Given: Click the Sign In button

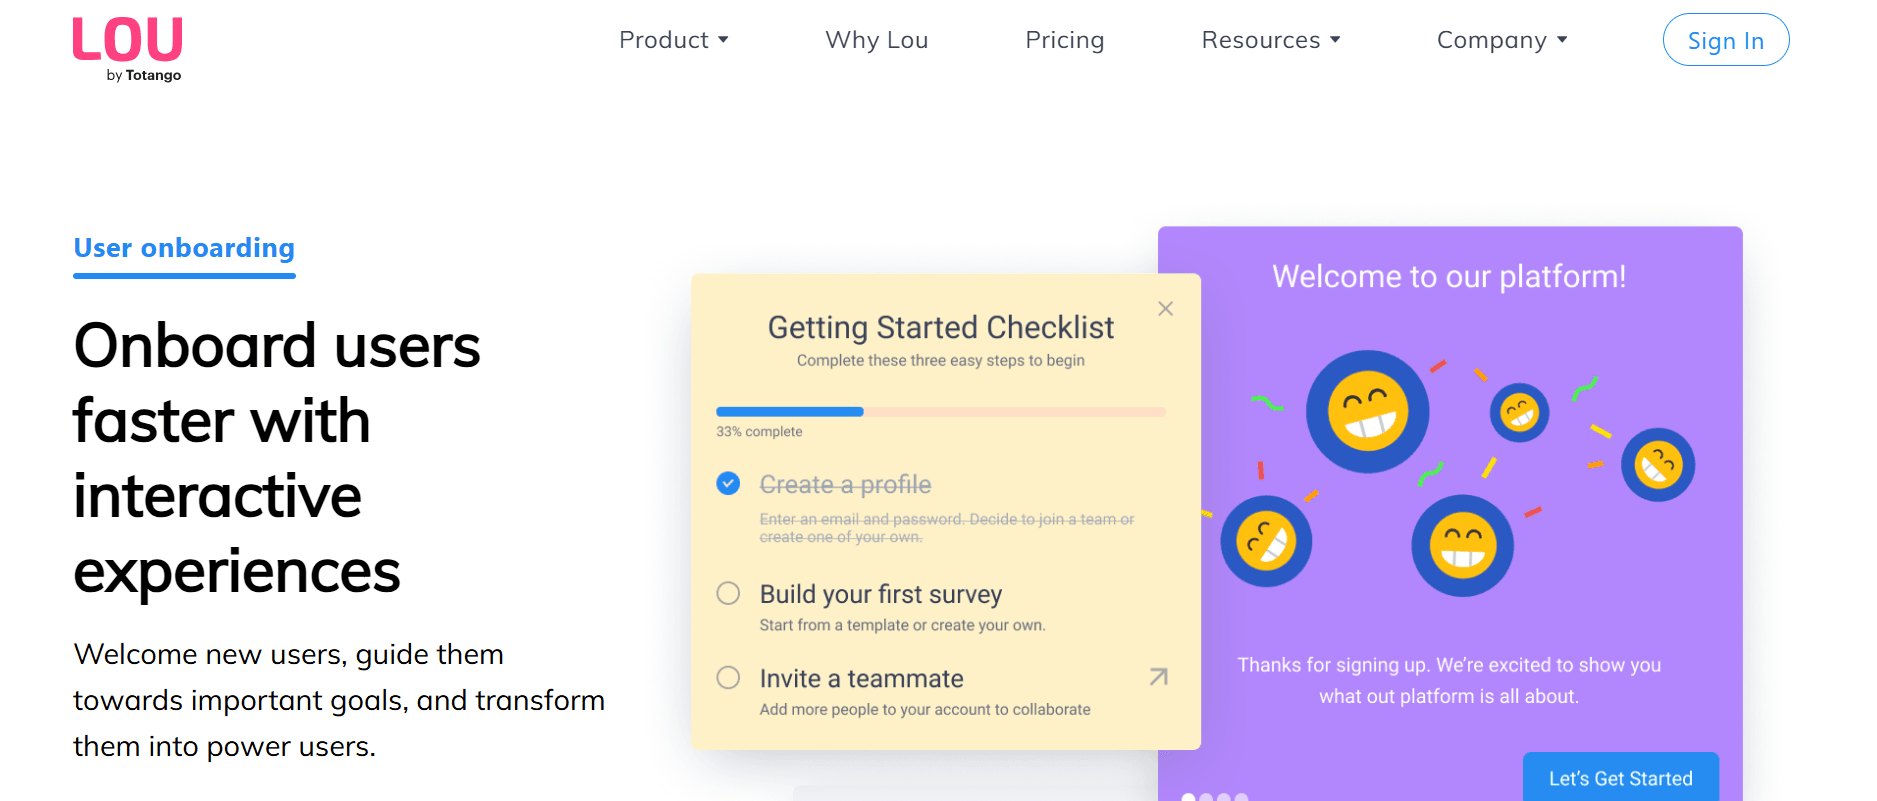Looking at the screenshot, I should pos(1725,40).
